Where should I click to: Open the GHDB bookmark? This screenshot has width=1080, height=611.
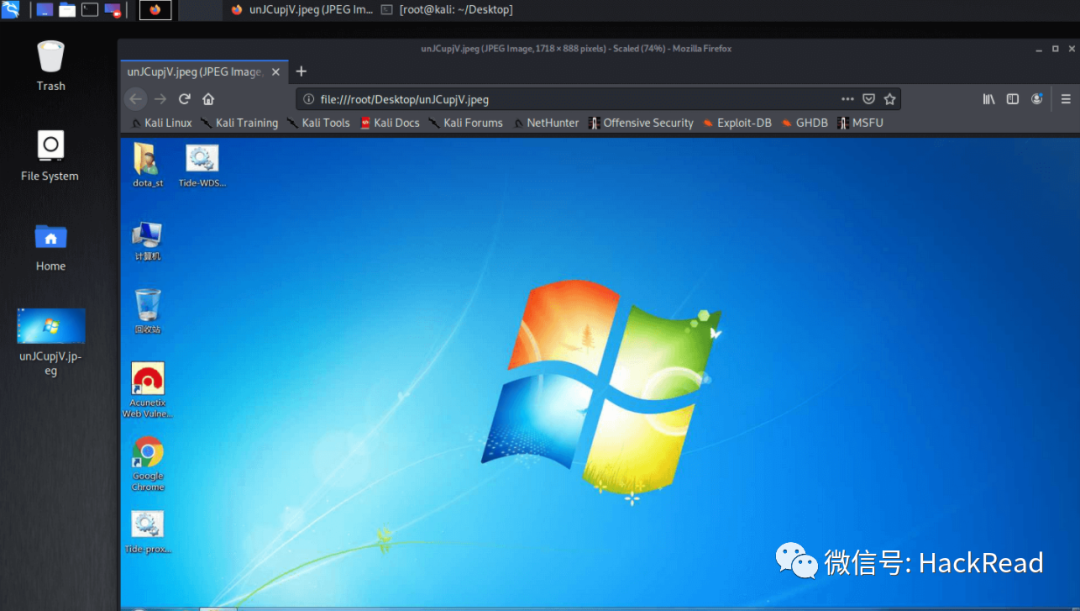(x=804, y=123)
